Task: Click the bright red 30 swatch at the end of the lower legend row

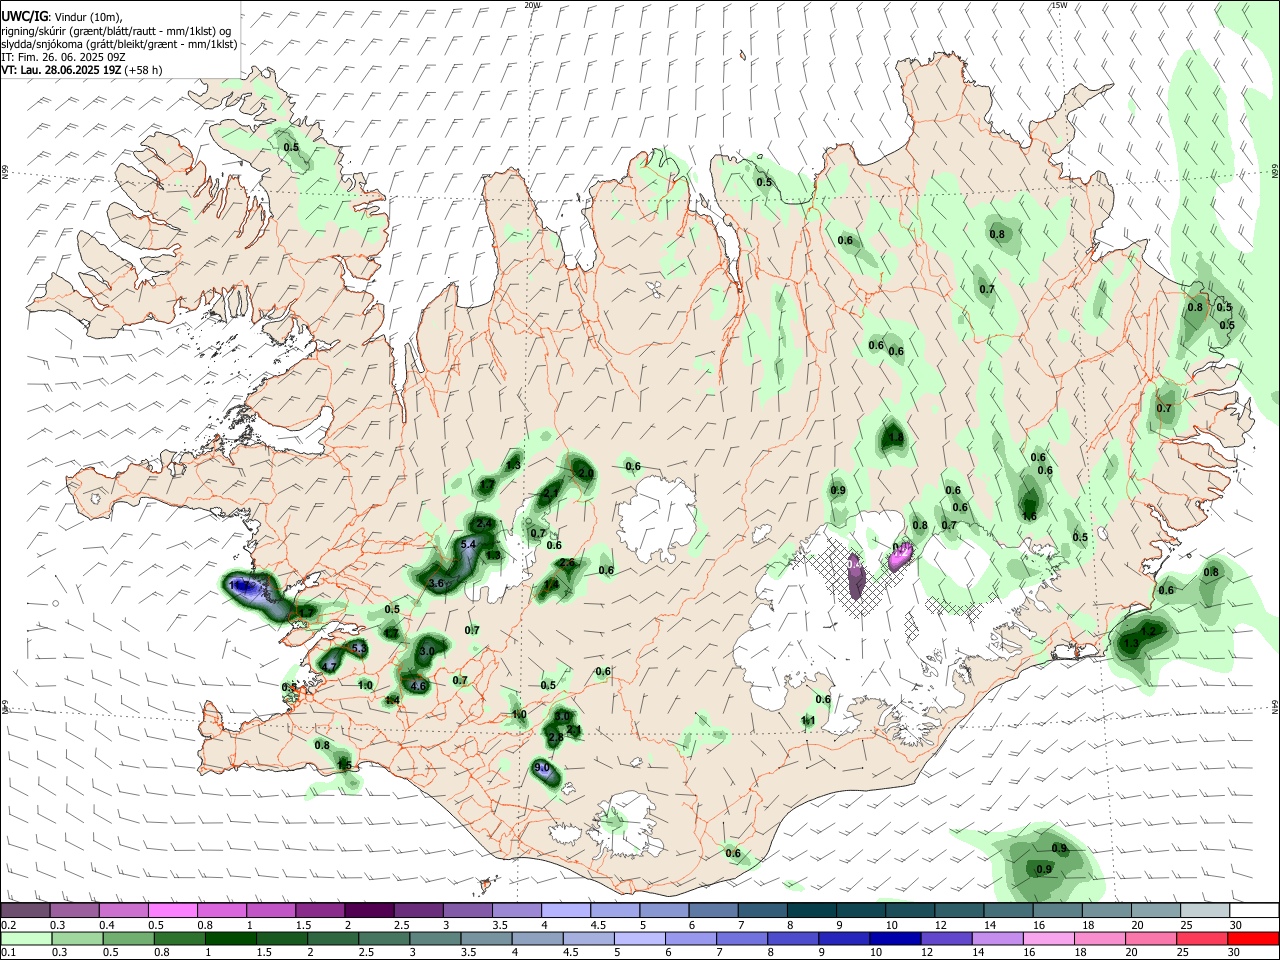Action: click(x=1252, y=938)
